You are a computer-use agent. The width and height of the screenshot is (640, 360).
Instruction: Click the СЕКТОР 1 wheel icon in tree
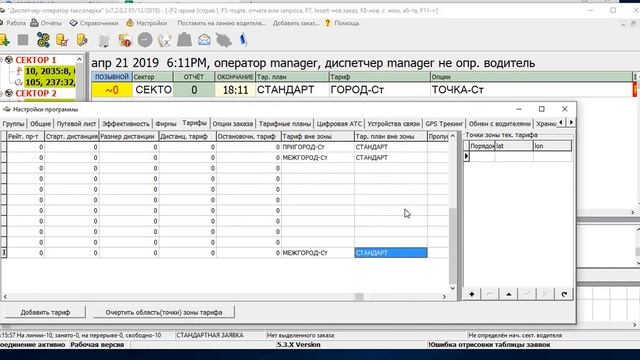click(x=9, y=60)
